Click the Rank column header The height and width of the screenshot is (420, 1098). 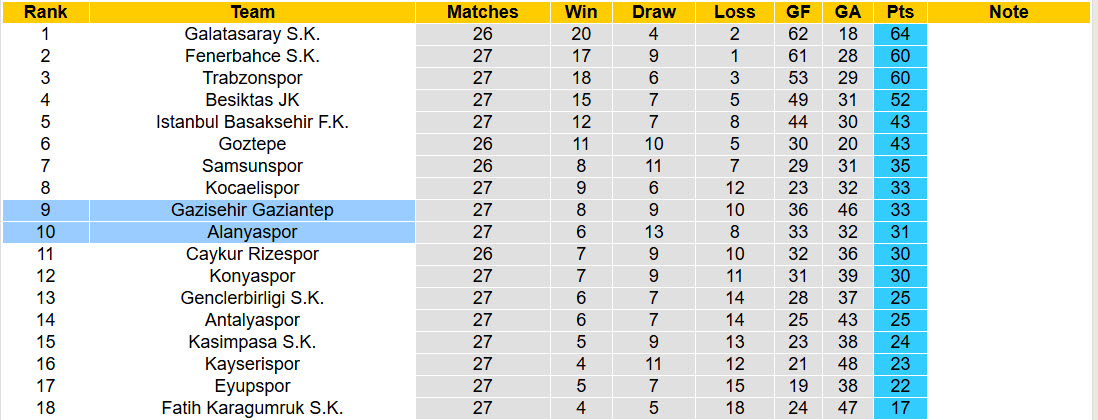[45, 12]
